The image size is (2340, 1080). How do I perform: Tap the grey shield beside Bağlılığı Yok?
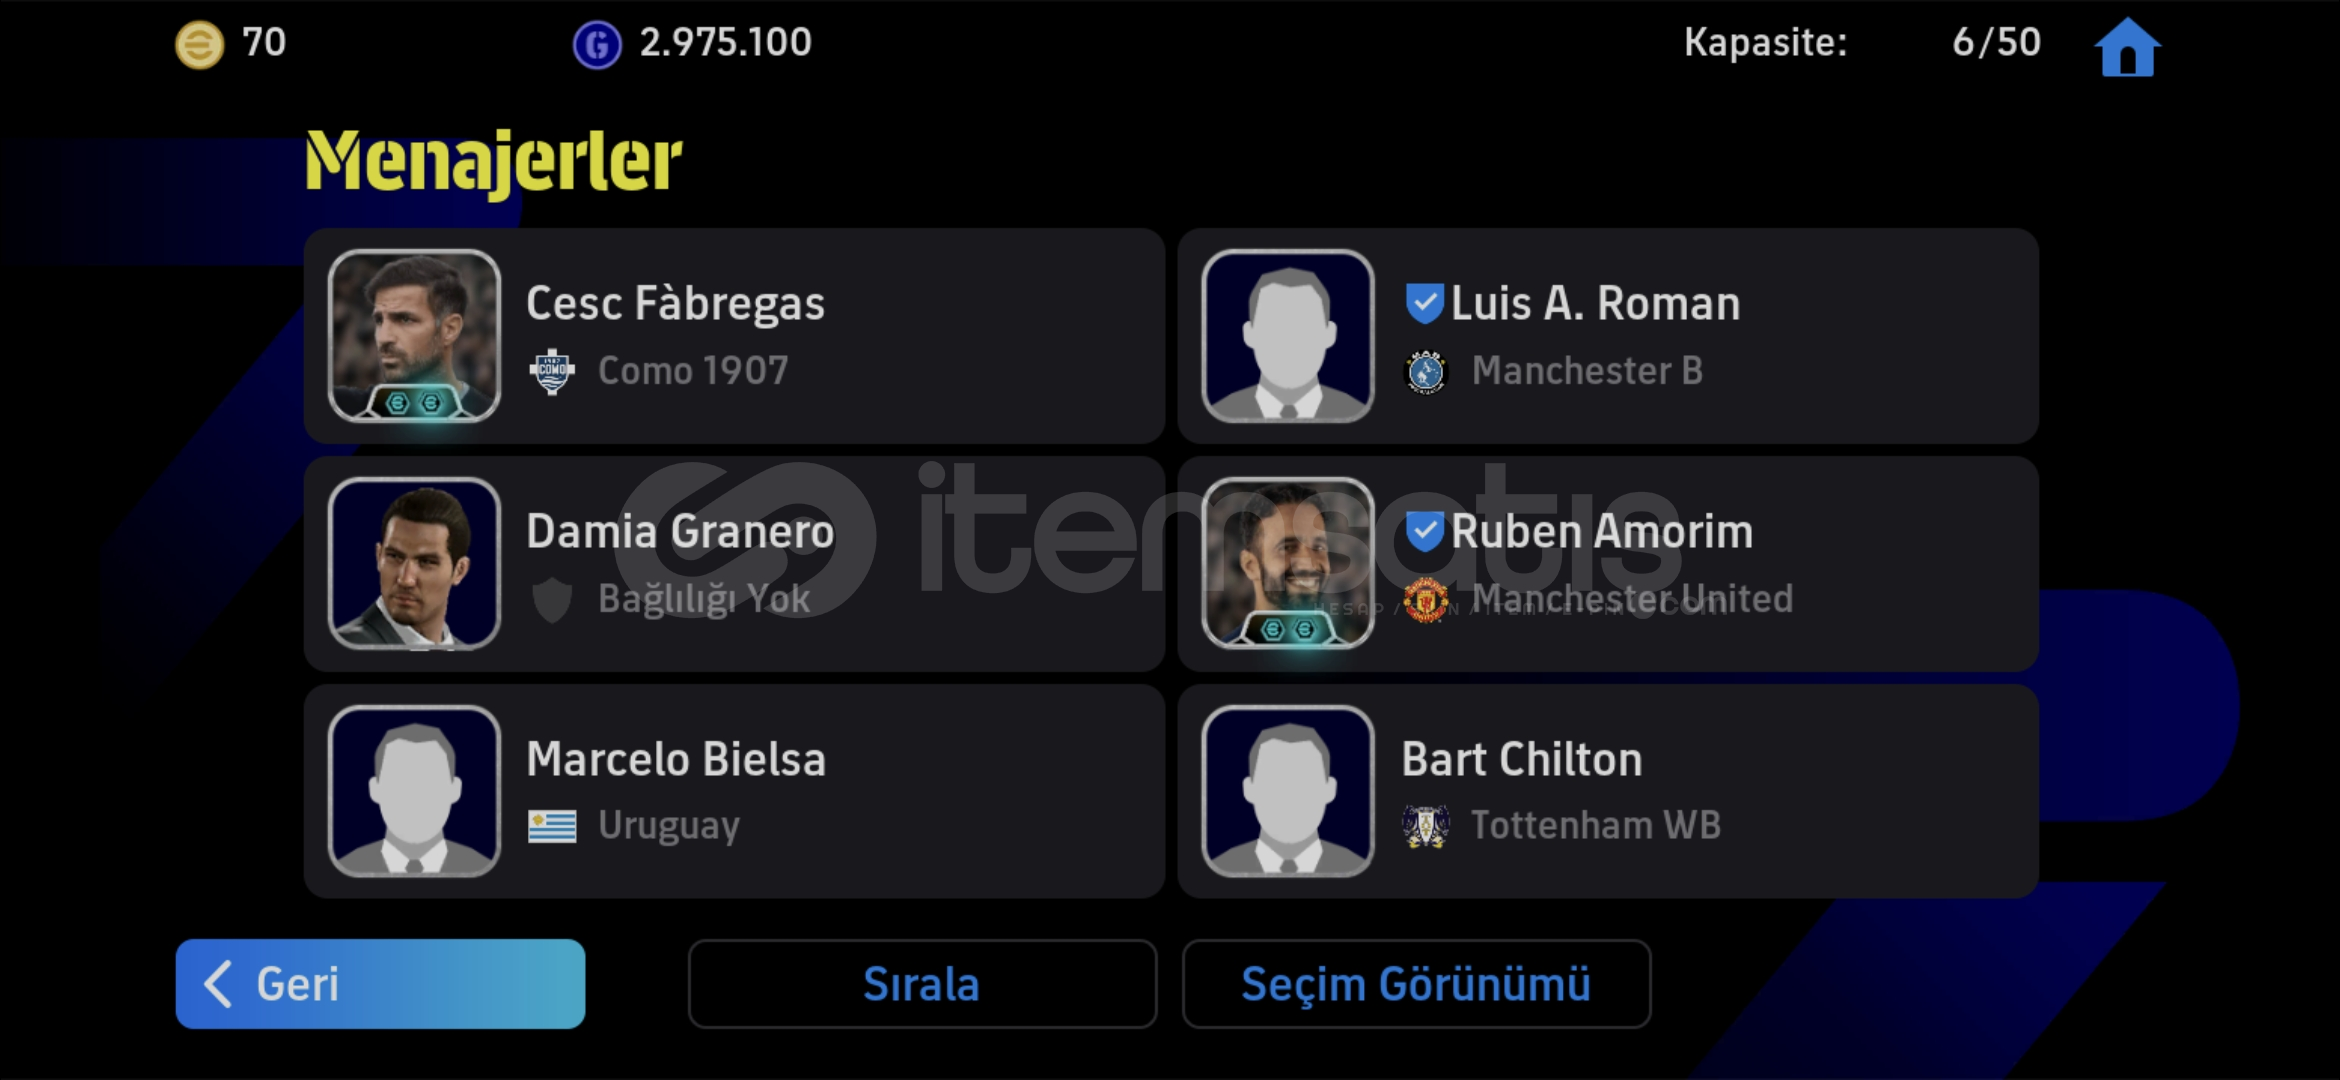(552, 600)
